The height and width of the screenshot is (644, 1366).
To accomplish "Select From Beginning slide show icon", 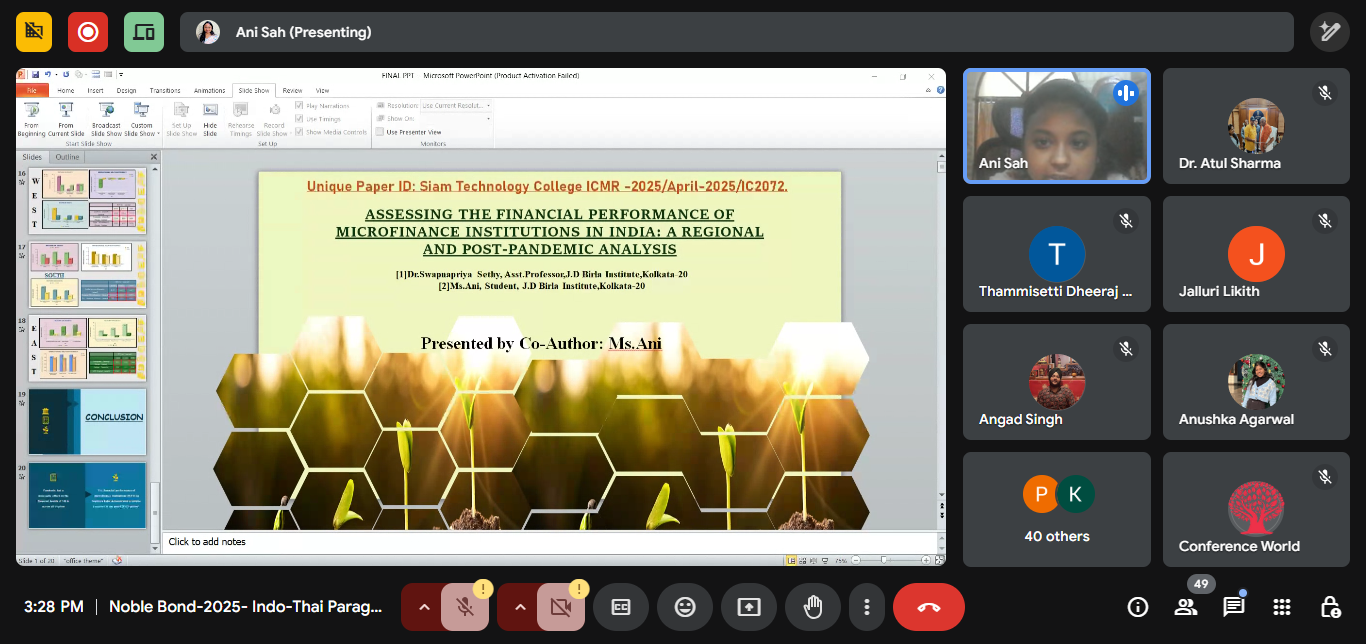I will (x=32, y=112).
